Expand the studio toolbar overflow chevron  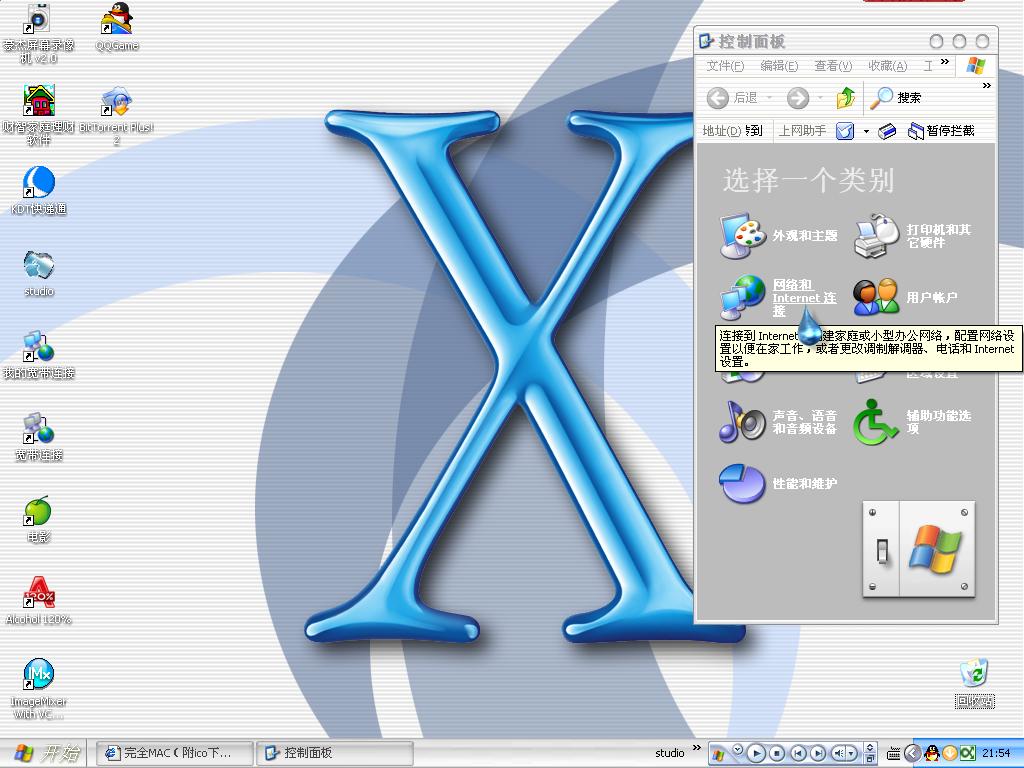coord(697,748)
